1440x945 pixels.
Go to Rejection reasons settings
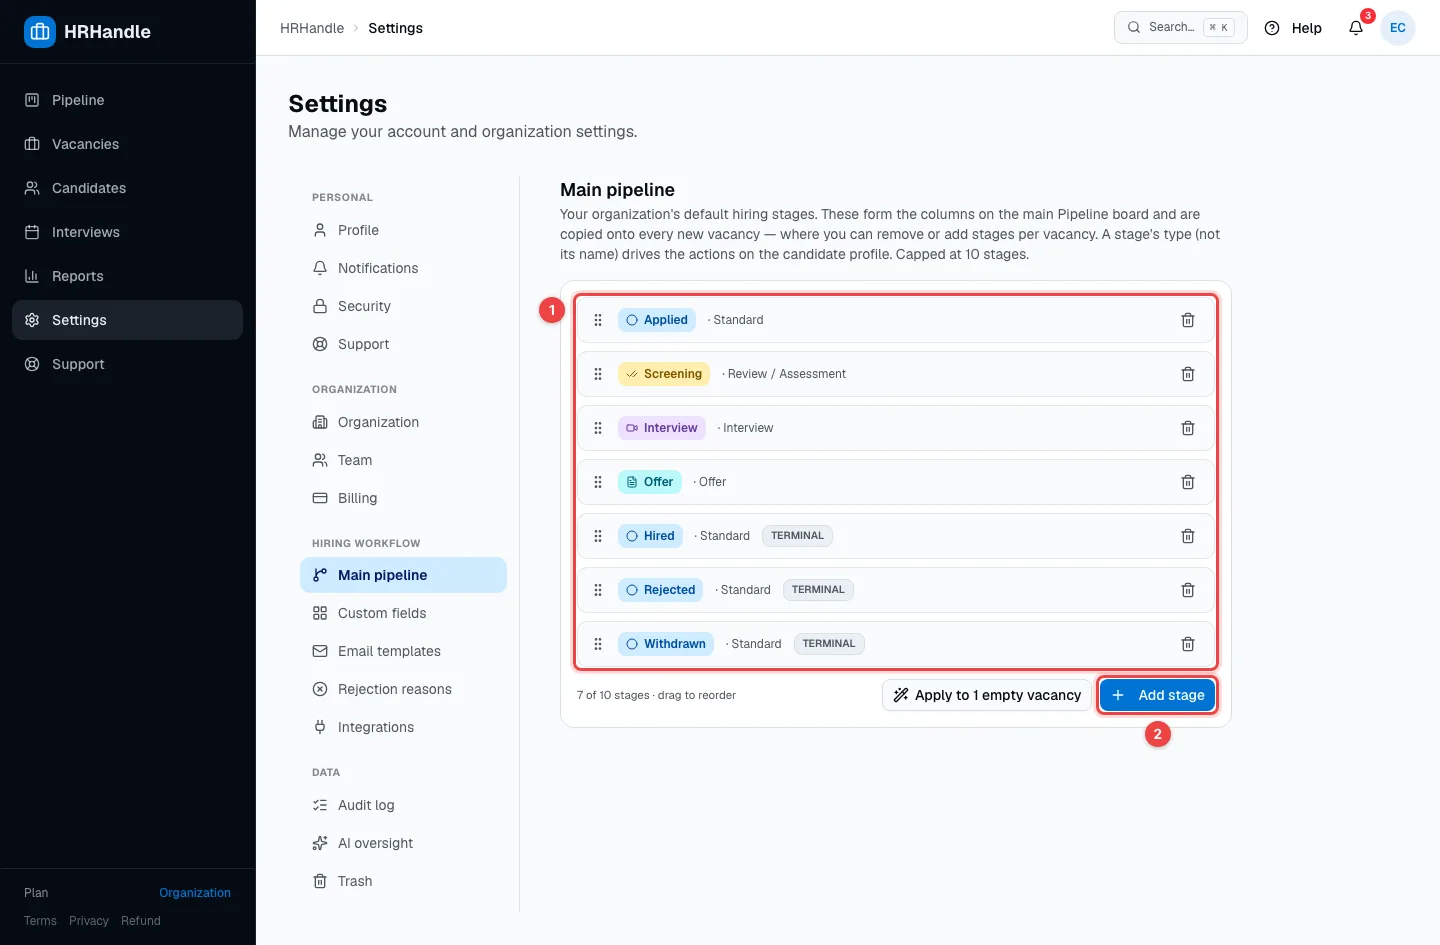[x=403, y=689]
